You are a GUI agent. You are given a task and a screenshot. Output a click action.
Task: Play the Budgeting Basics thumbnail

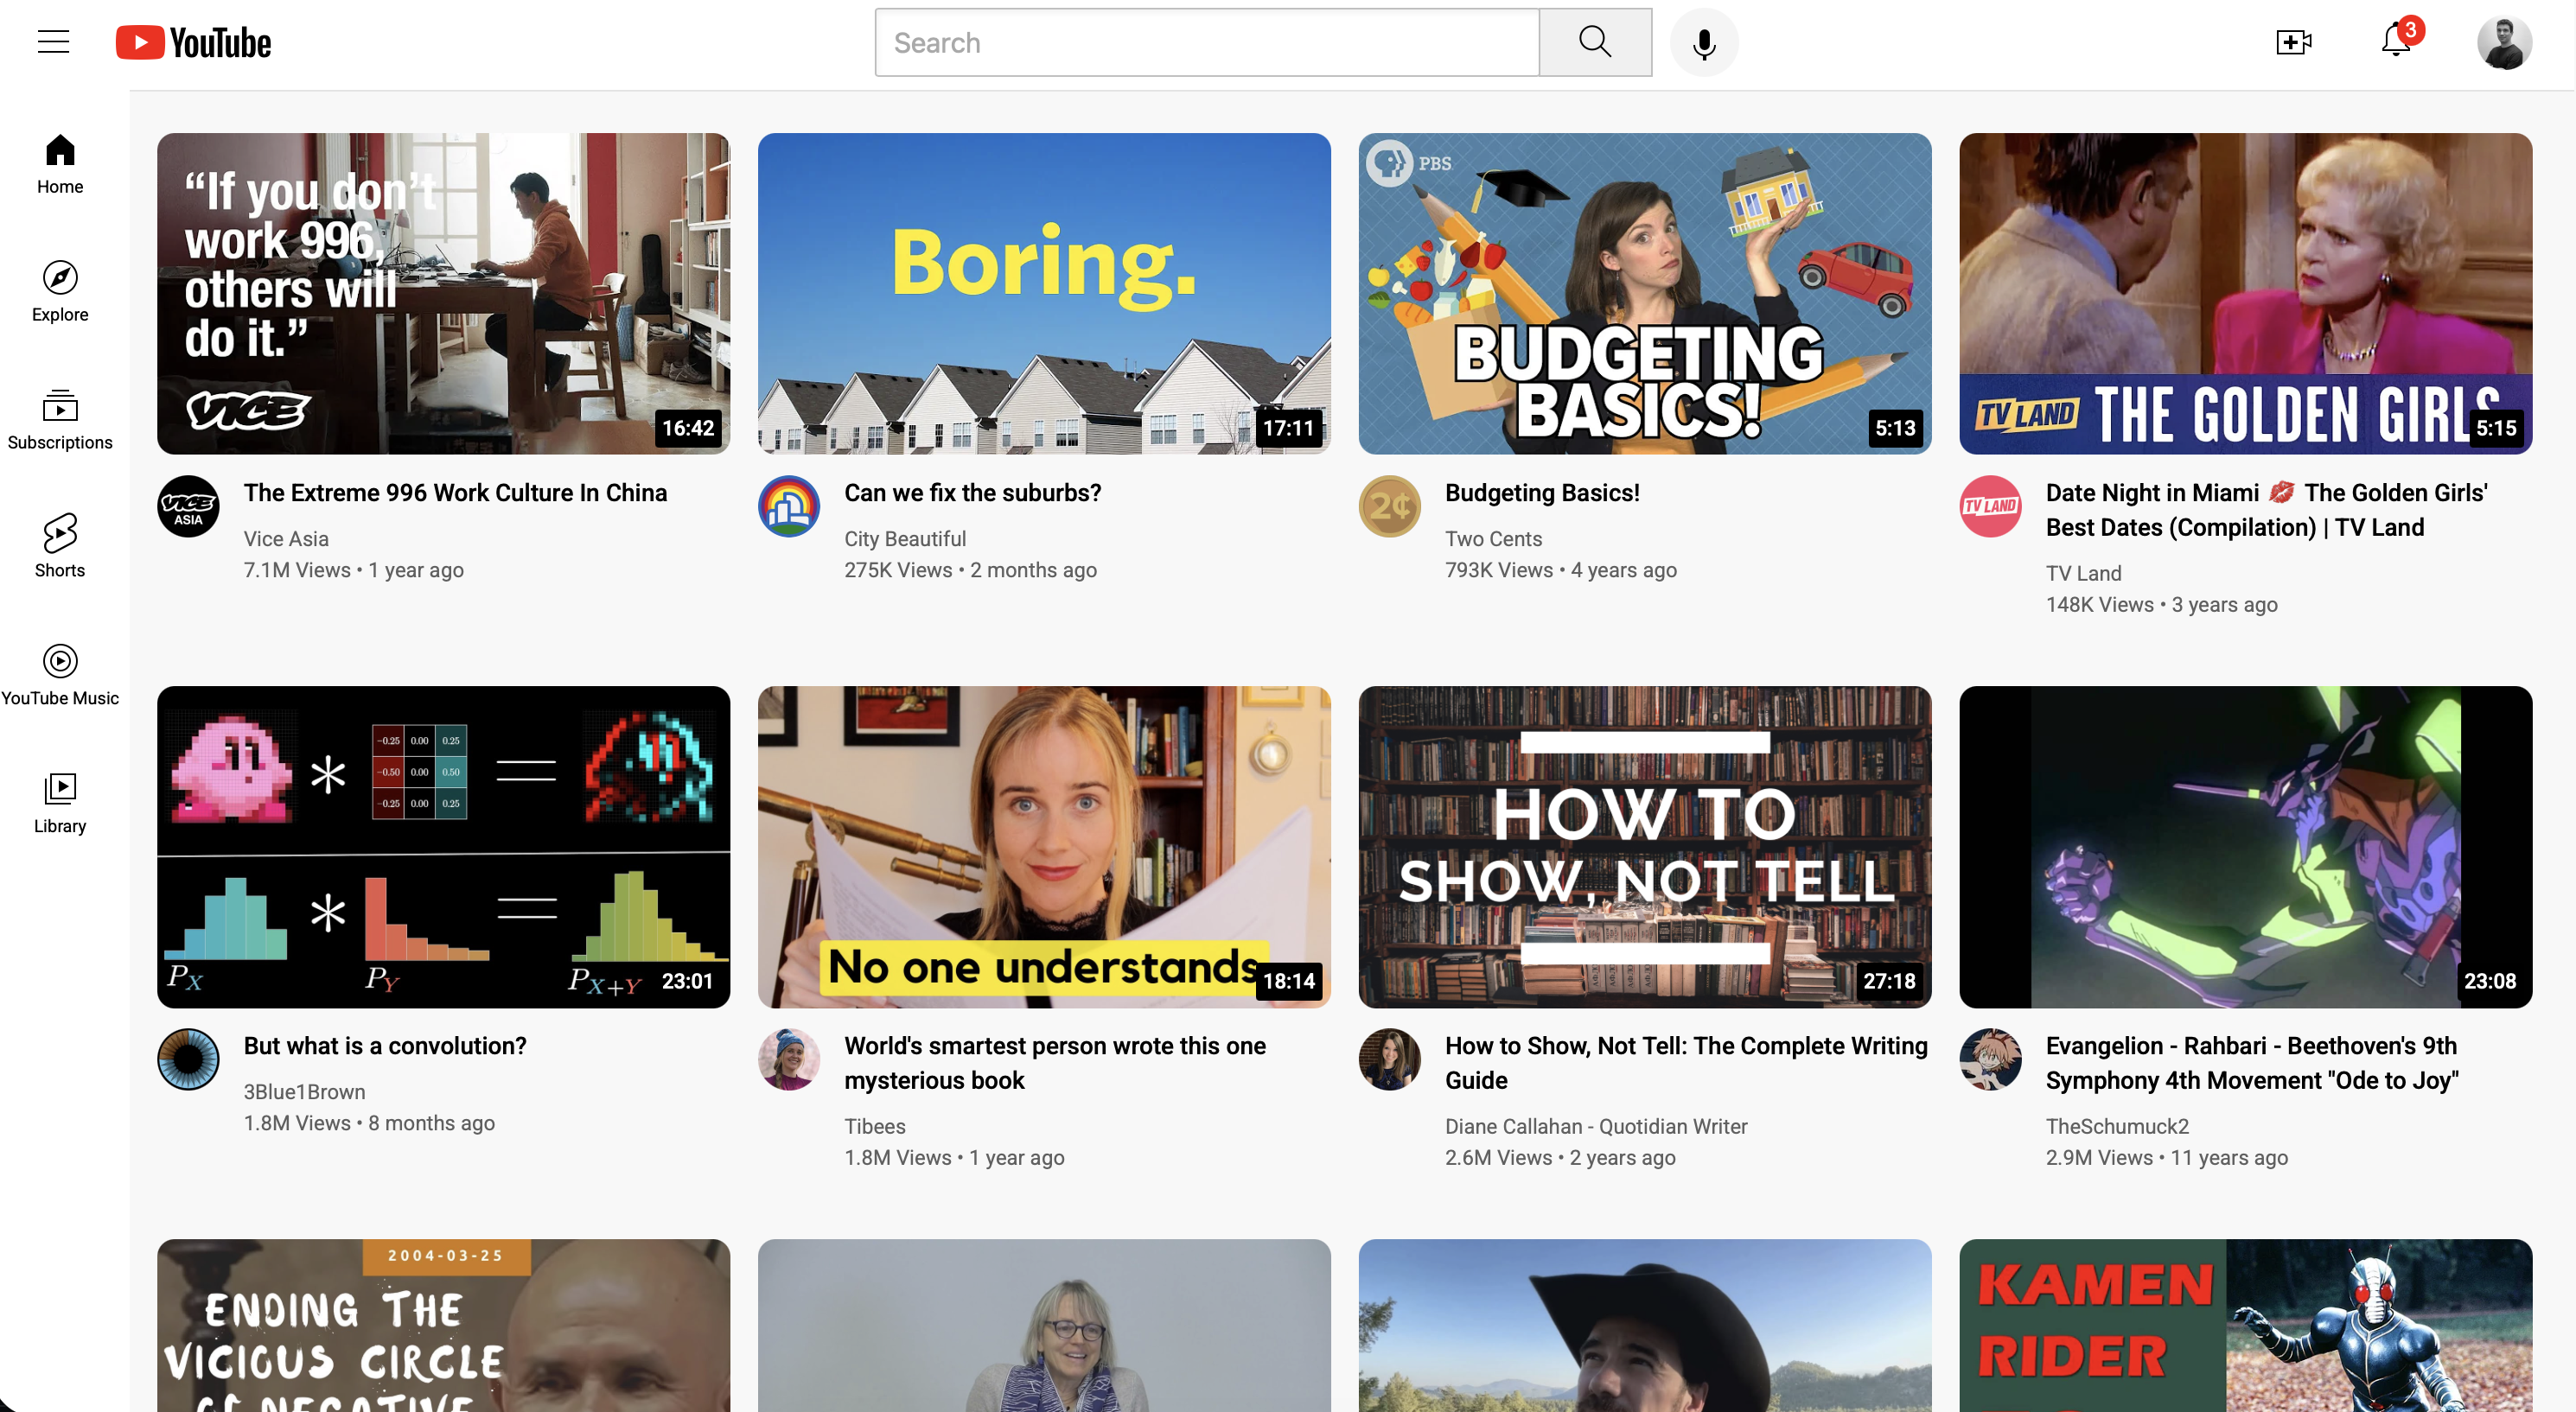1645,294
